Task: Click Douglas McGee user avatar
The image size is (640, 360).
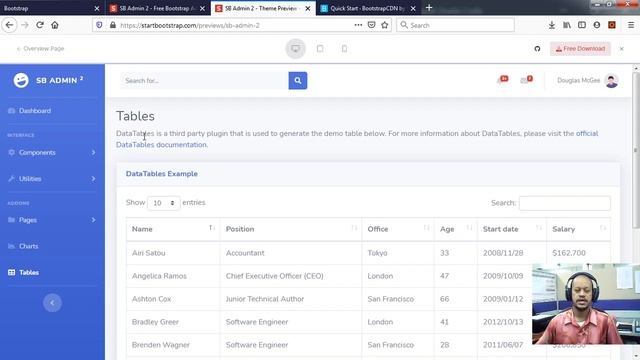Action: (611, 80)
